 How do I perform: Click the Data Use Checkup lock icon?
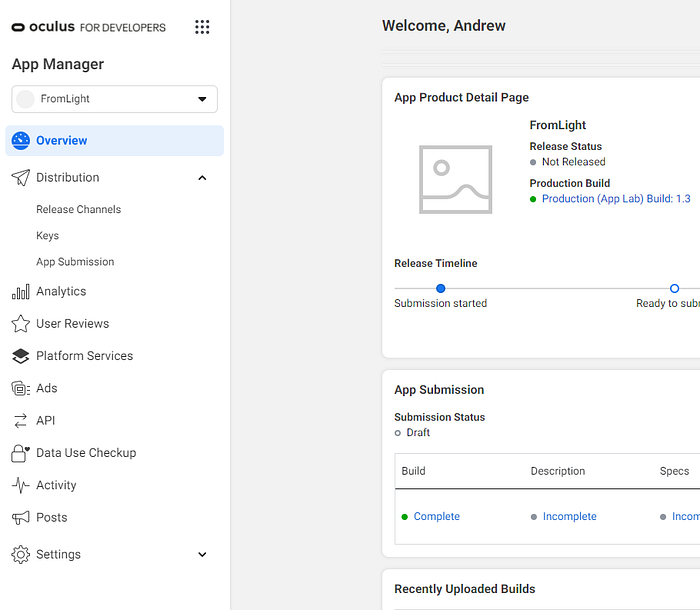tap(20, 453)
